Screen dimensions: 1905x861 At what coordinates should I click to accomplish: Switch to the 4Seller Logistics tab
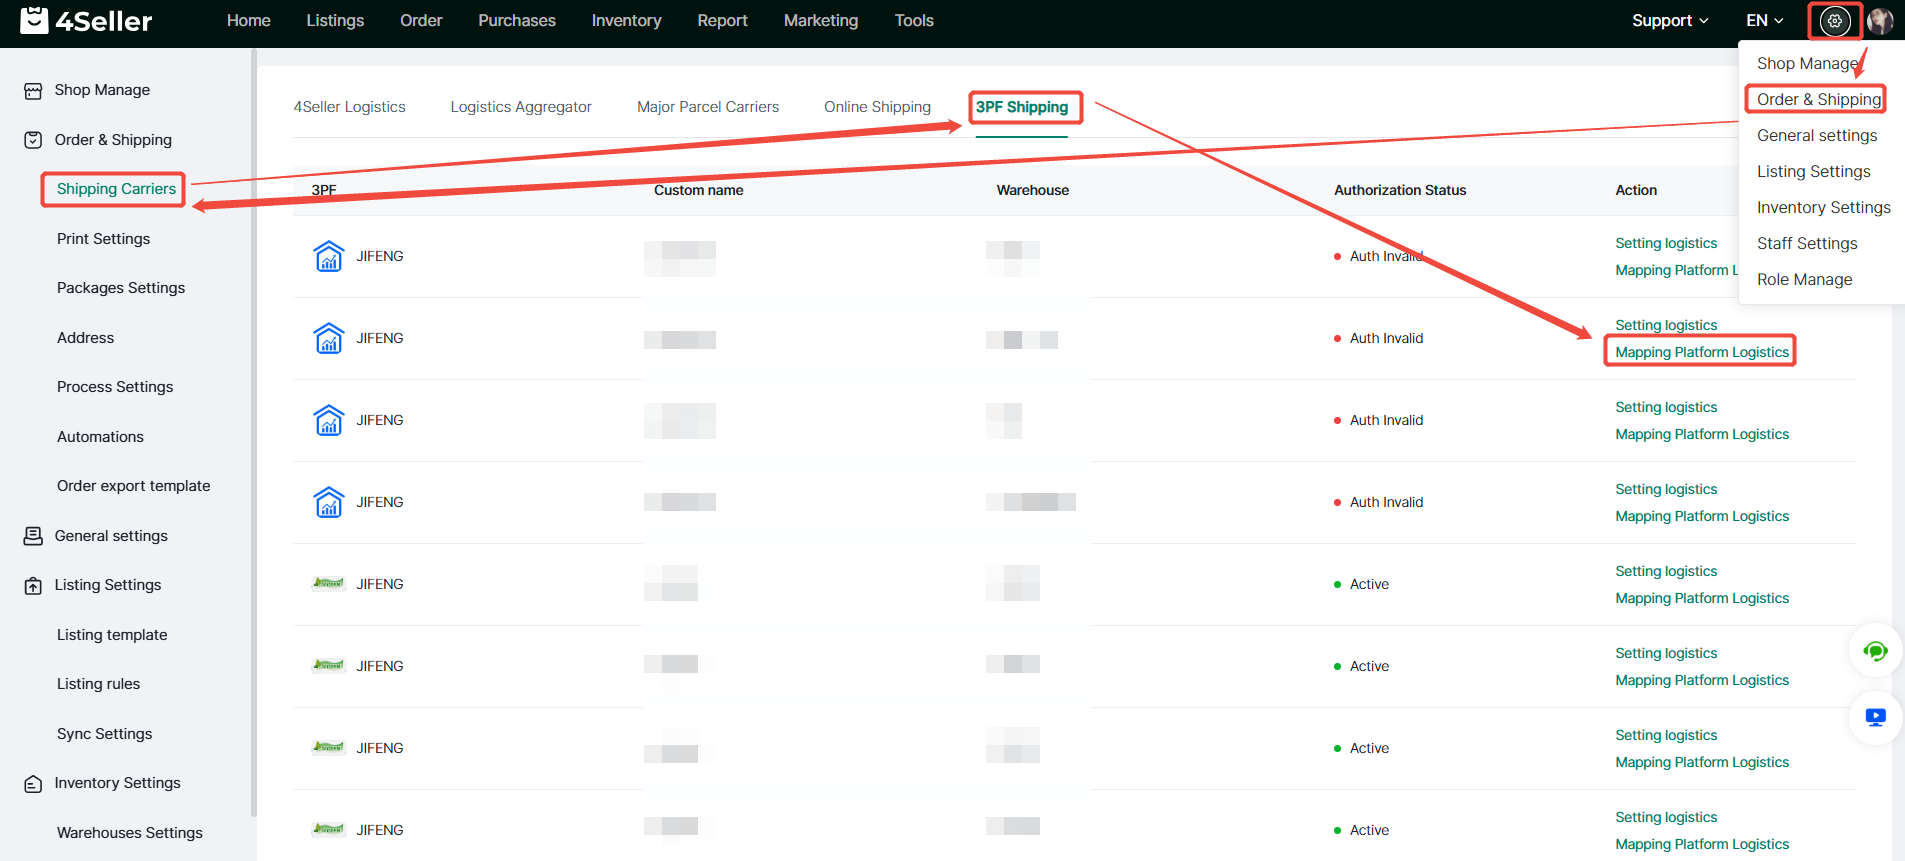click(x=349, y=107)
